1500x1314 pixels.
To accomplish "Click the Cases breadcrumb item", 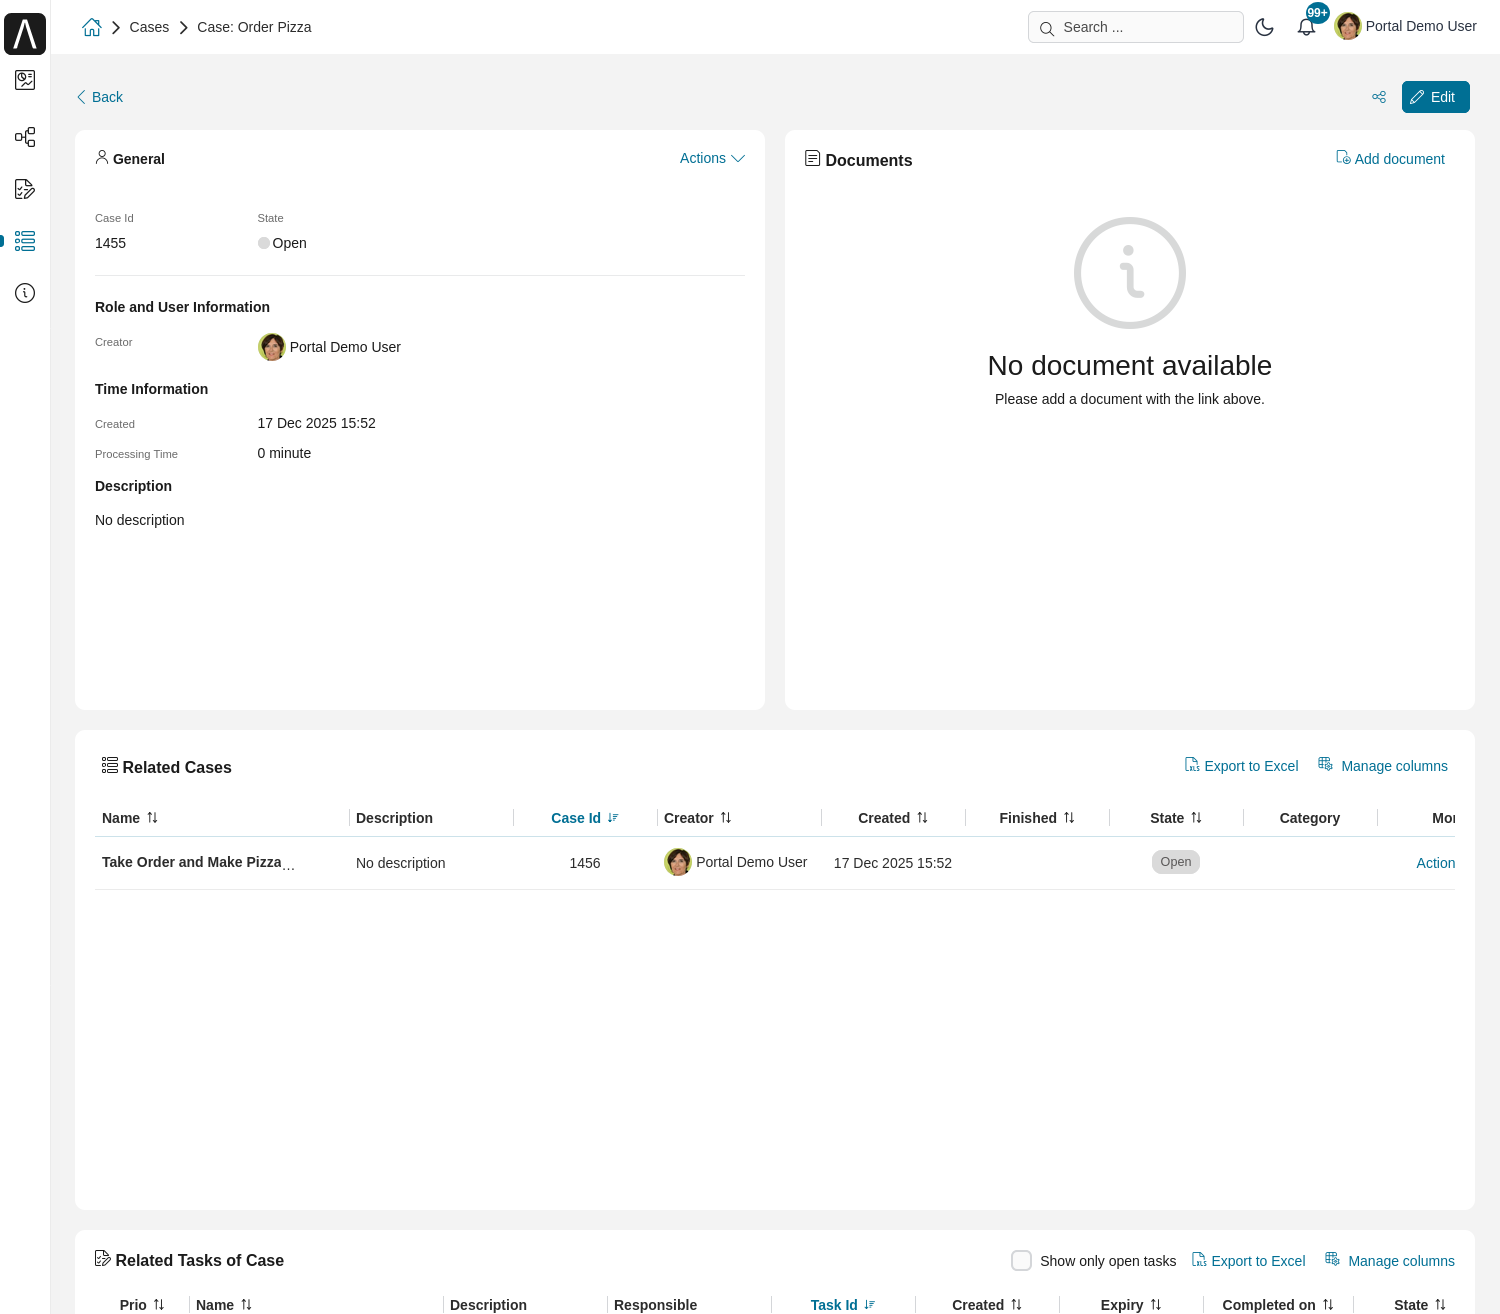I will [149, 27].
